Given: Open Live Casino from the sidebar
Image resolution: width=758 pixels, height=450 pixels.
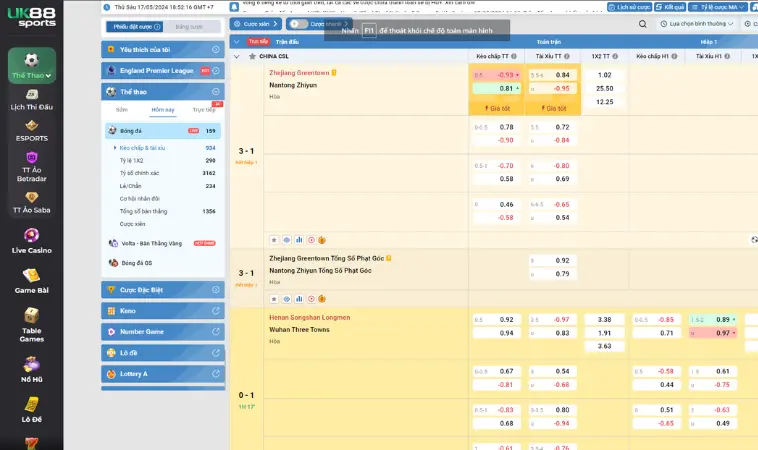Looking at the screenshot, I should tap(31, 240).
